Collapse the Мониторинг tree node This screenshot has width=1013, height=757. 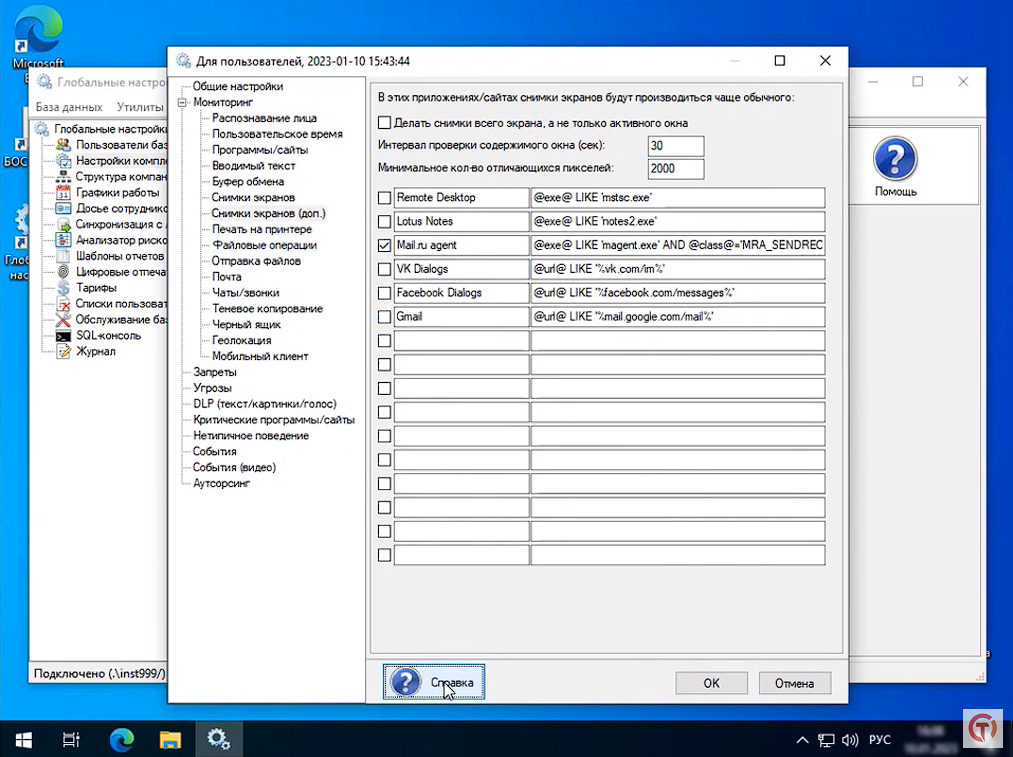pos(182,102)
